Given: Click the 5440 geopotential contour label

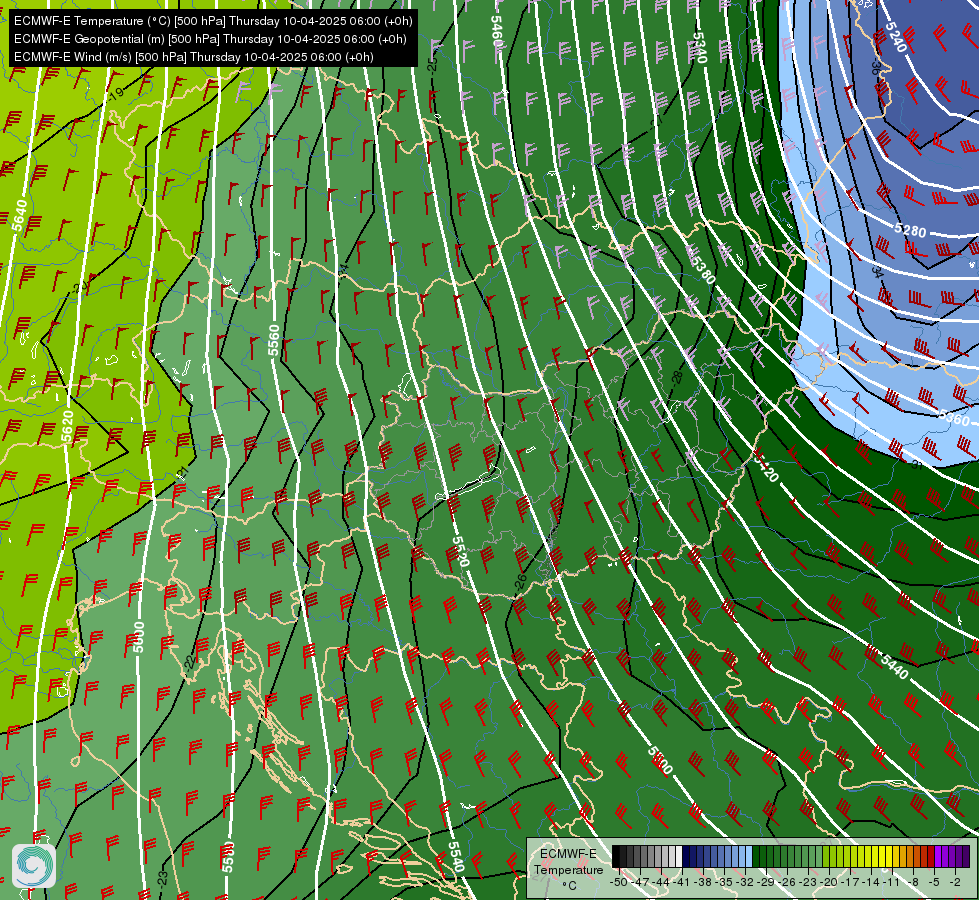Looking at the screenshot, I should [895, 666].
